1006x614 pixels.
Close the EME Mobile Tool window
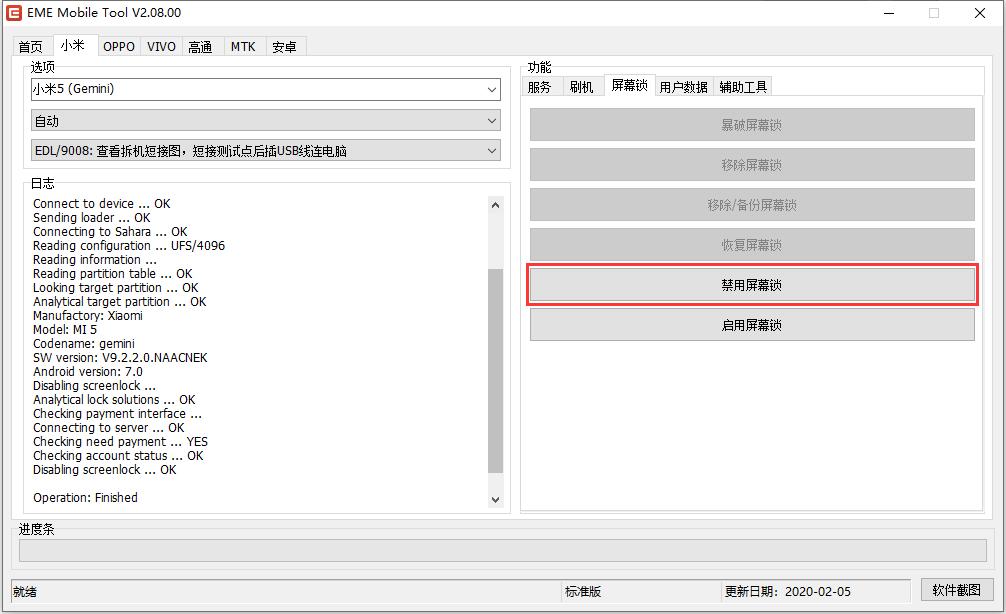coord(980,13)
